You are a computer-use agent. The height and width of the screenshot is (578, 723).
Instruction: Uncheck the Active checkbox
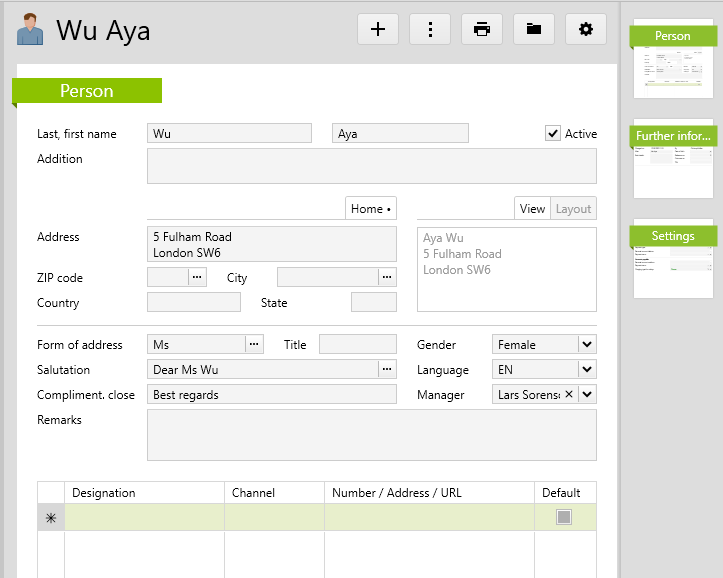point(553,133)
